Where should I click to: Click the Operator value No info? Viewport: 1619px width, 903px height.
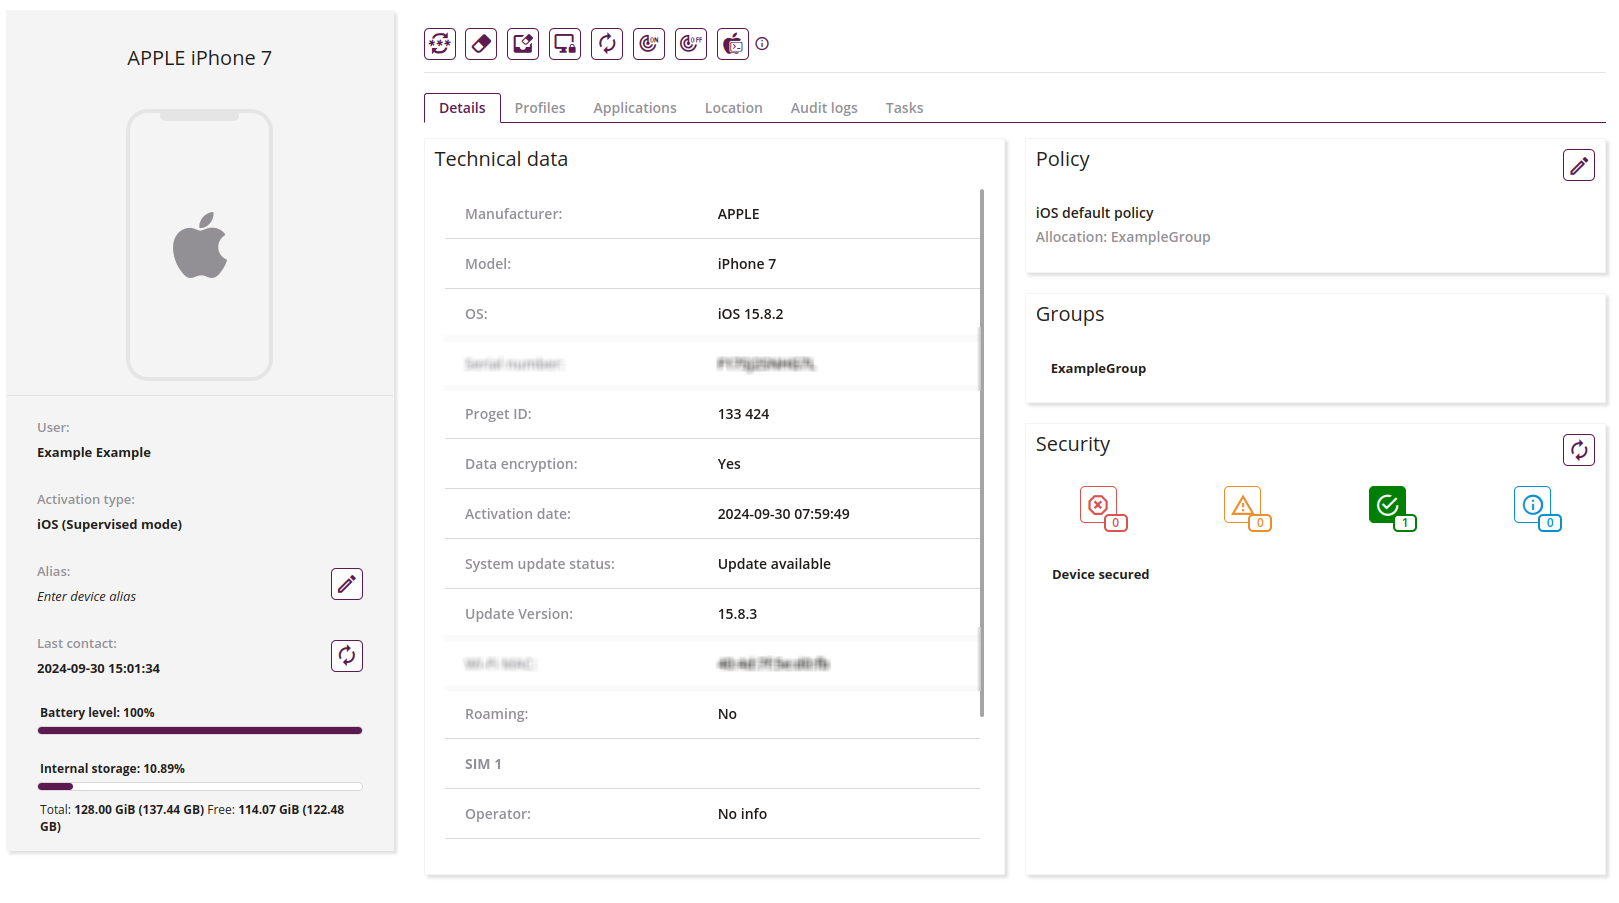[x=742, y=814]
